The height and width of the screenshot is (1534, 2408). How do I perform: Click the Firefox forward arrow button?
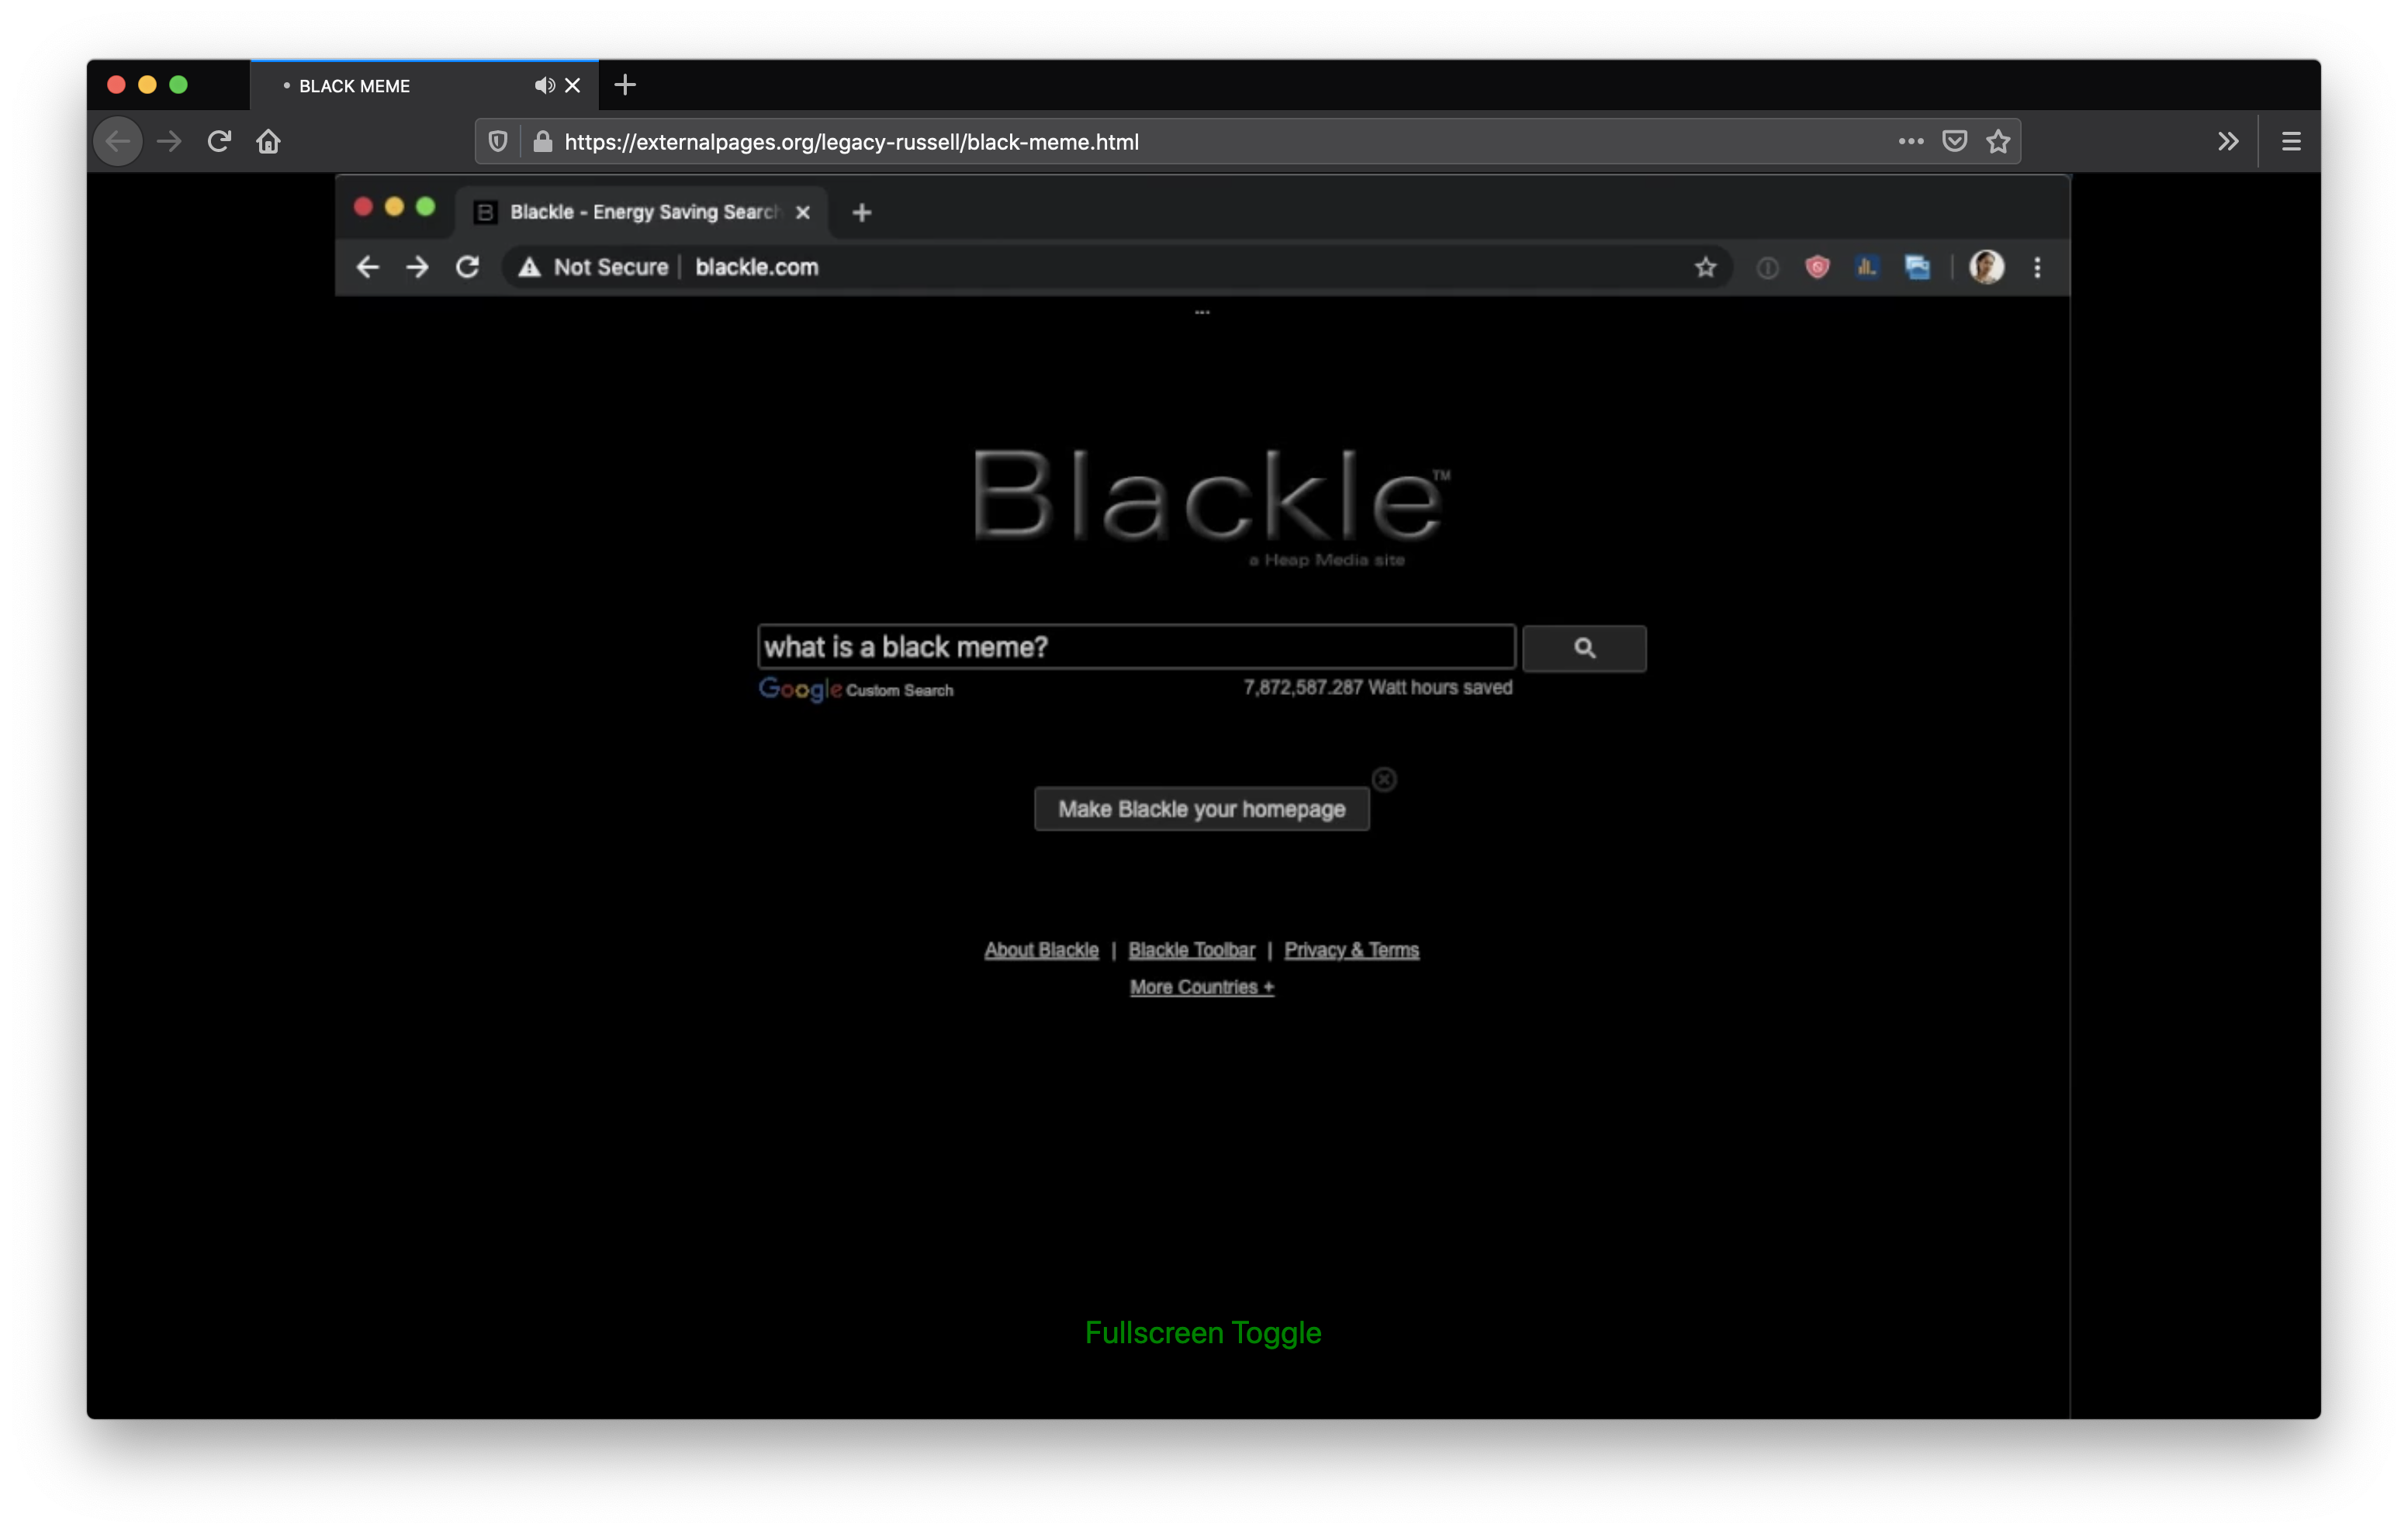(x=169, y=141)
